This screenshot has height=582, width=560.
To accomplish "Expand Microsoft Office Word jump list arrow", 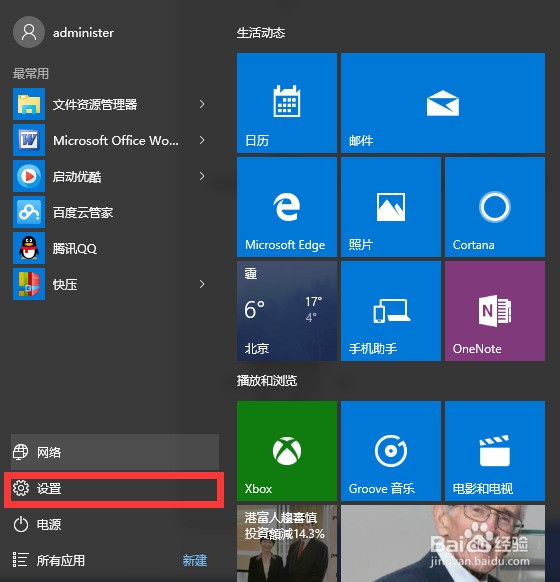I will click(202, 140).
